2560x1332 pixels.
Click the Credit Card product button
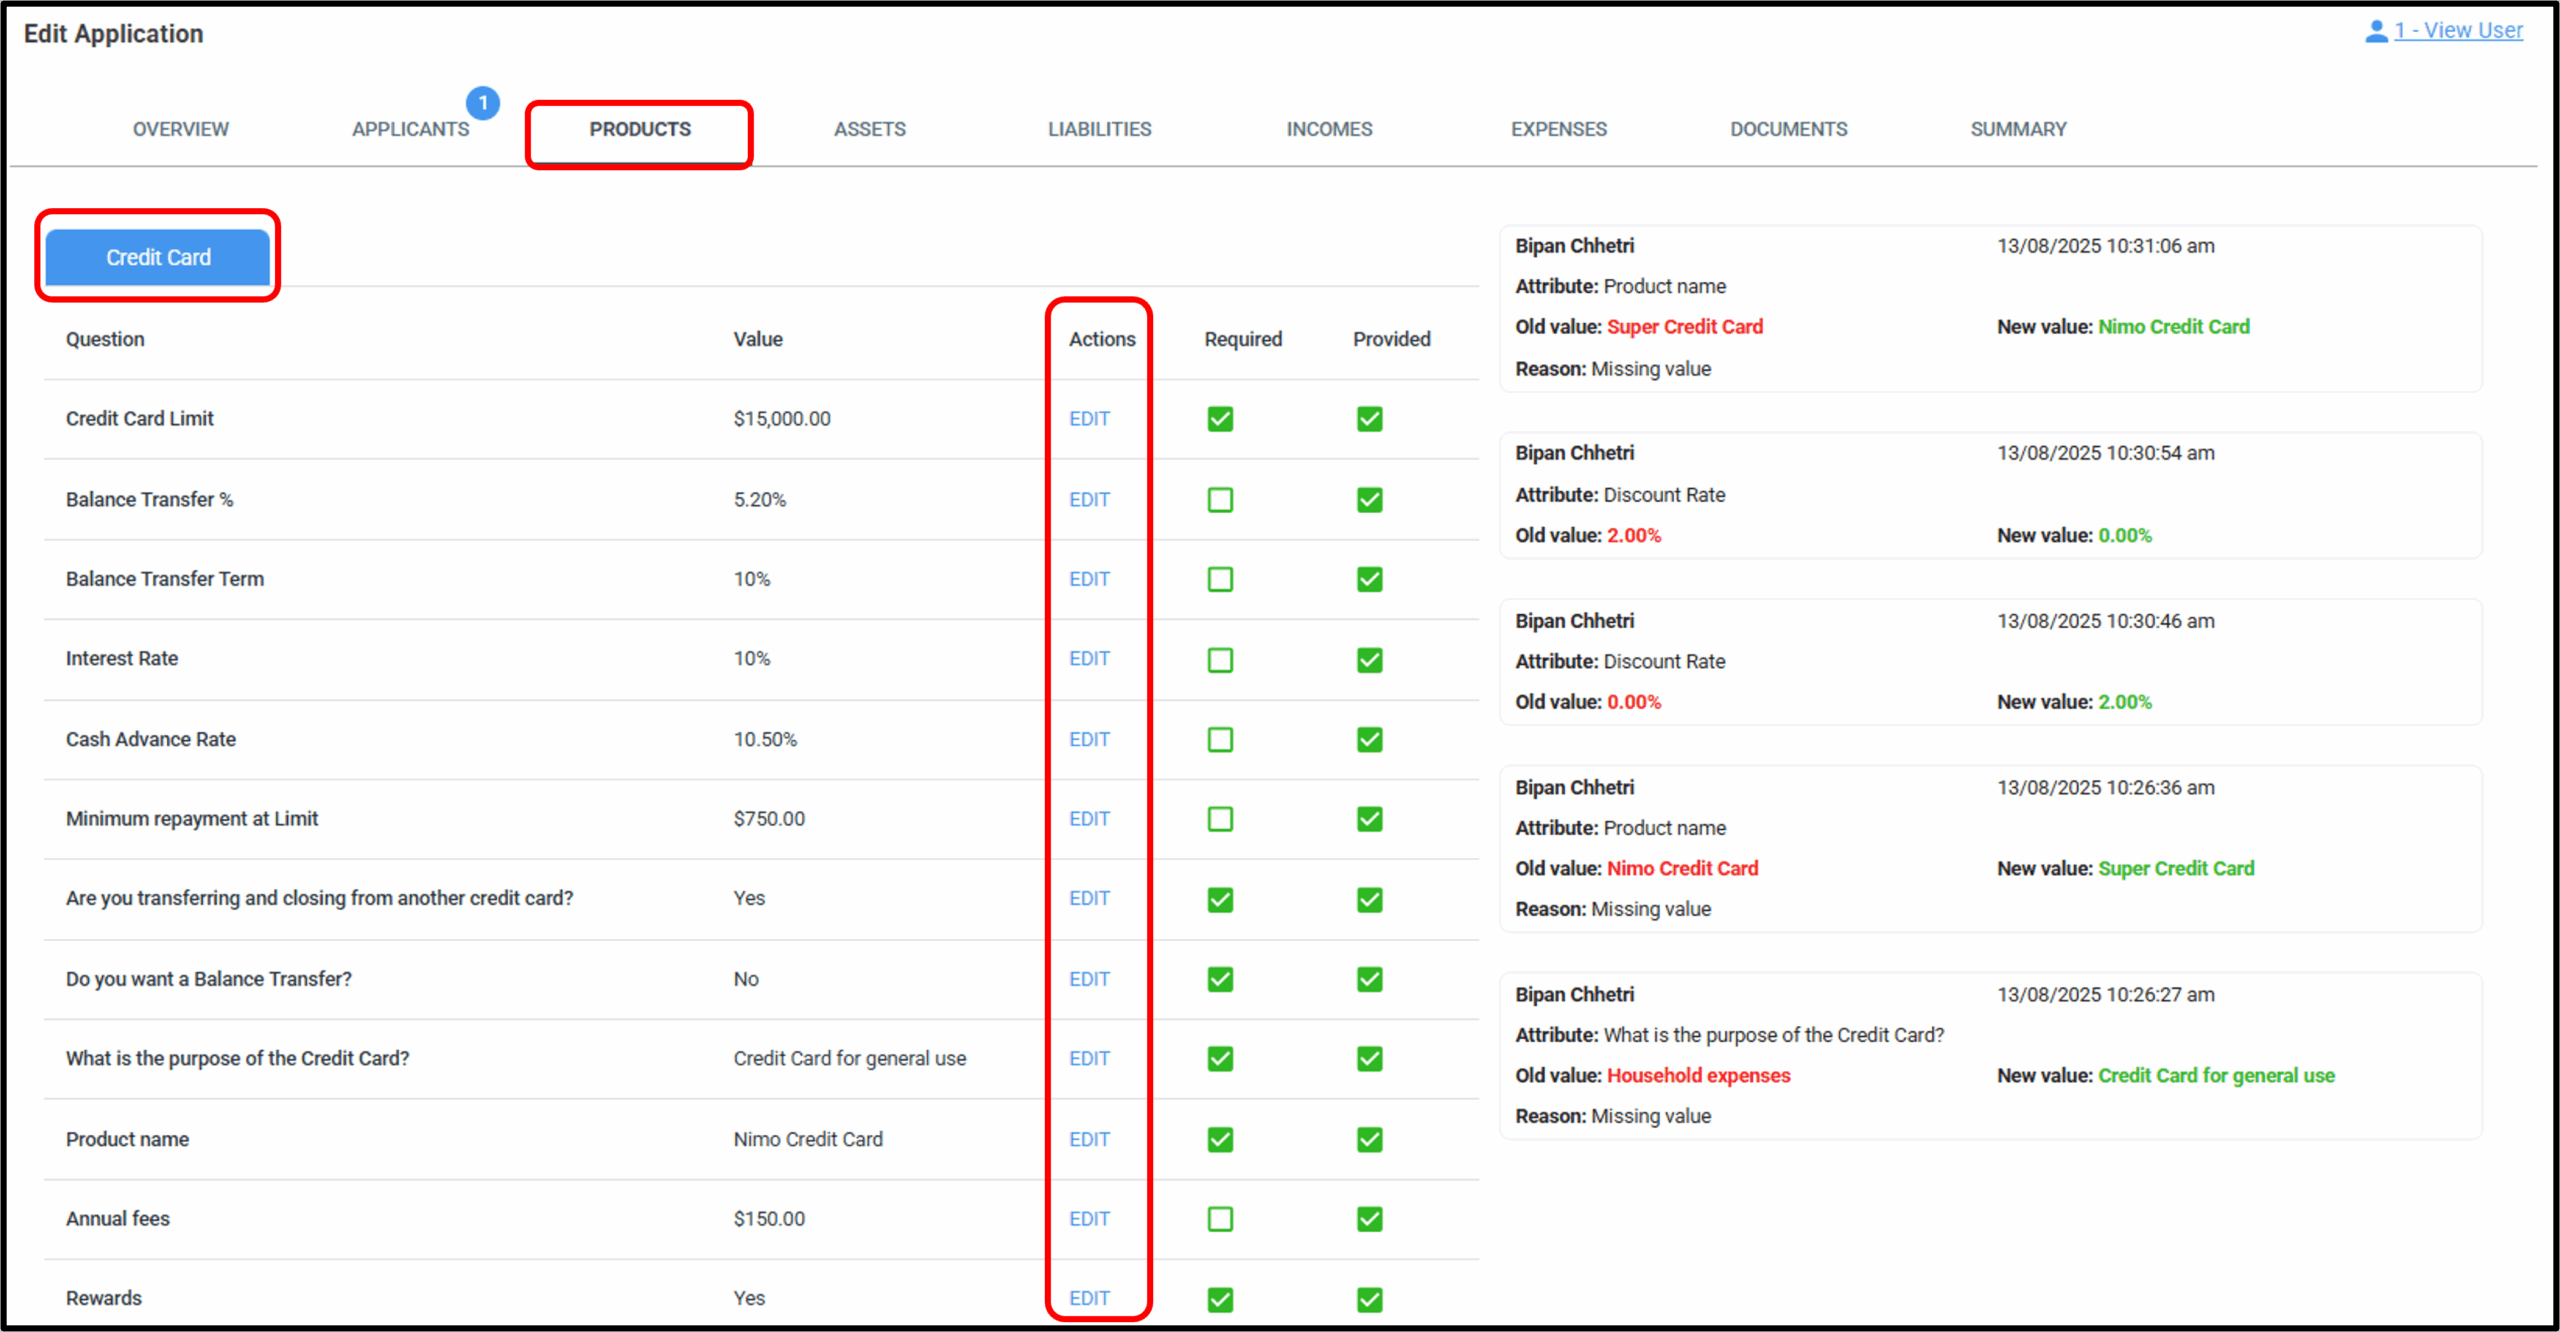point(158,257)
